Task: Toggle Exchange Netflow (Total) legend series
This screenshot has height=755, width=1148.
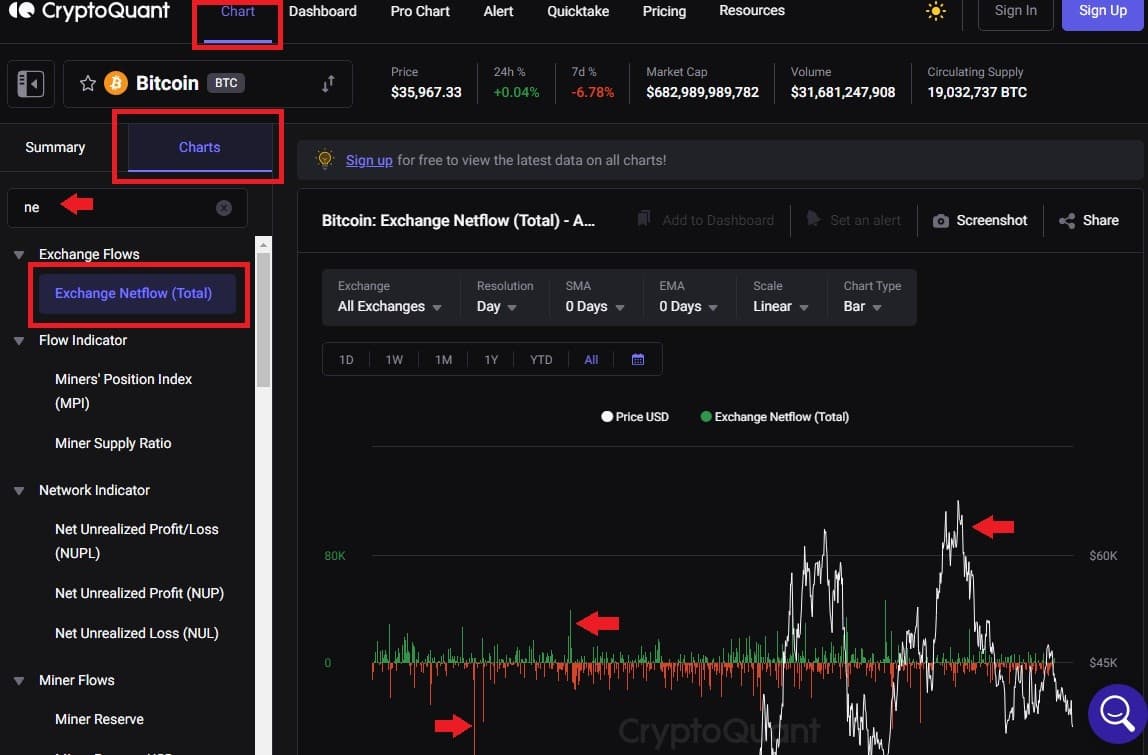Action: (x=775, y=417)
